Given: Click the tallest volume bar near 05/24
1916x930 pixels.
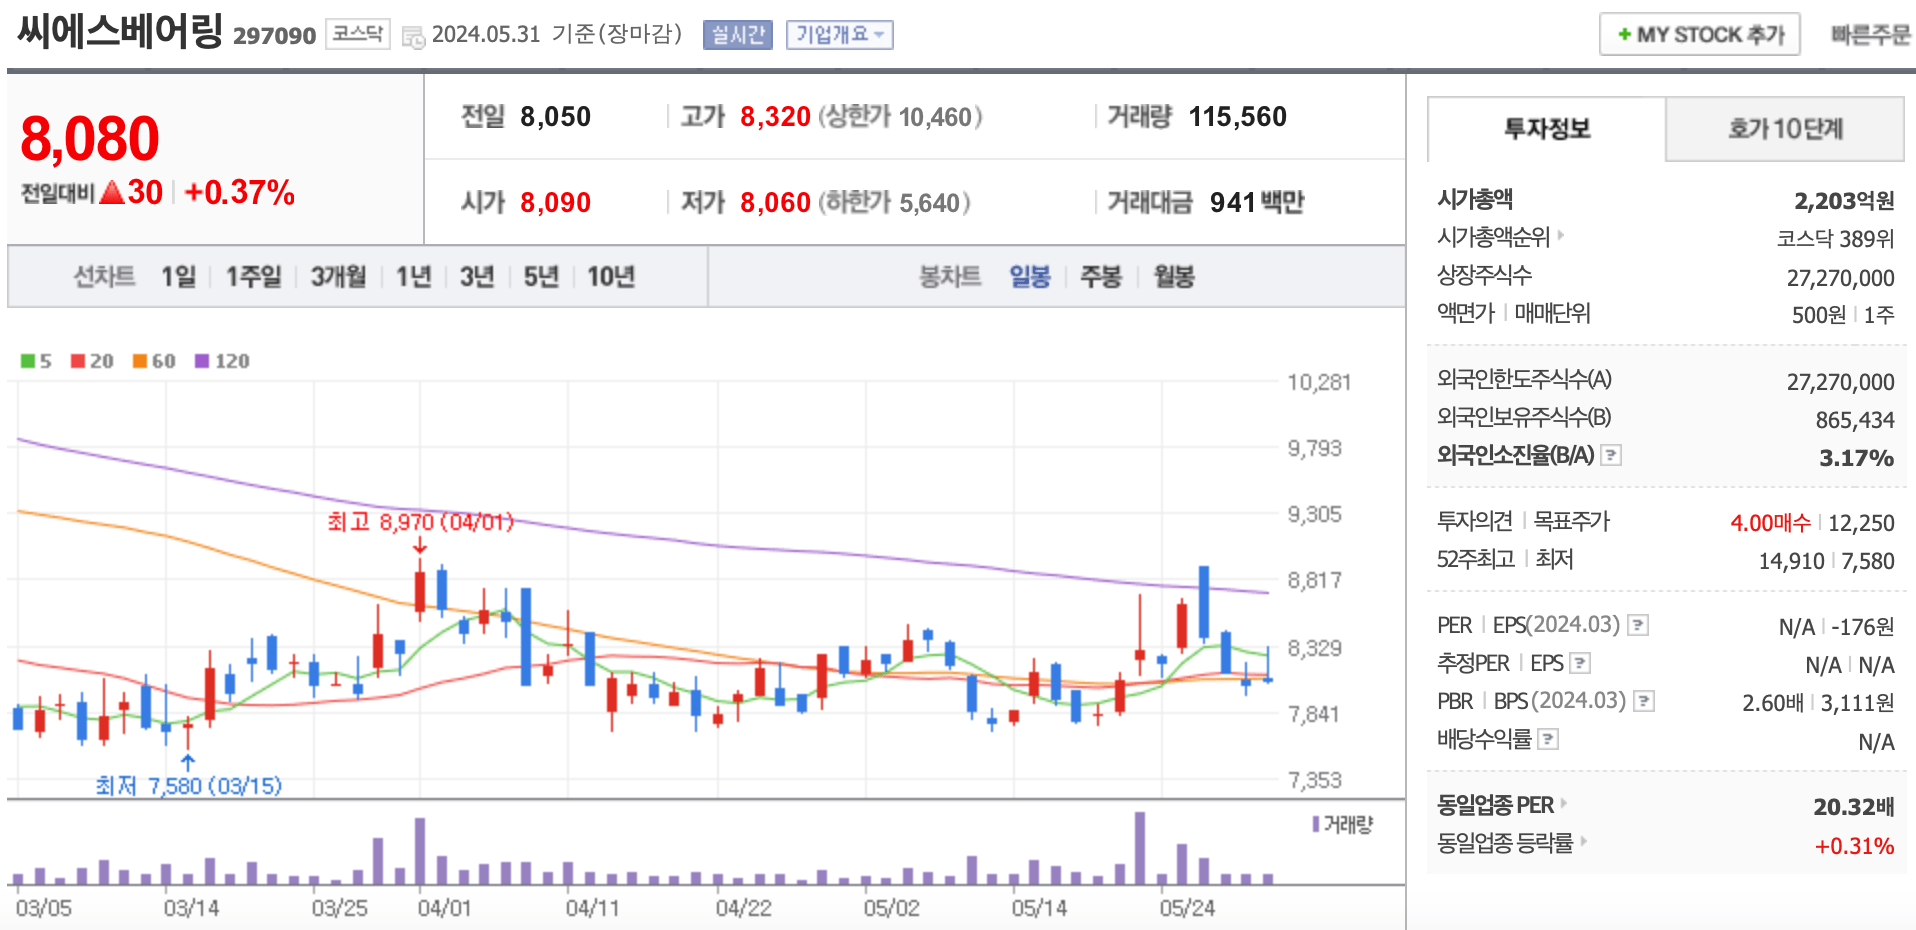Looking at the screenshot, I should tap(1140, 848).
